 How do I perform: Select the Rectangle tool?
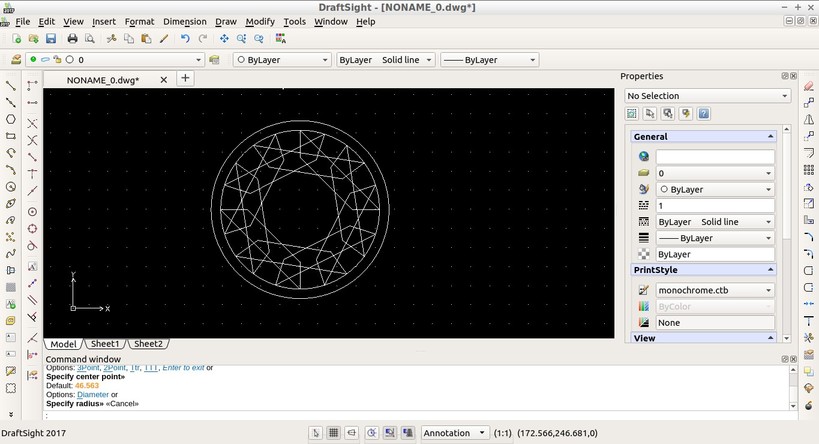[x=10, y=136]
